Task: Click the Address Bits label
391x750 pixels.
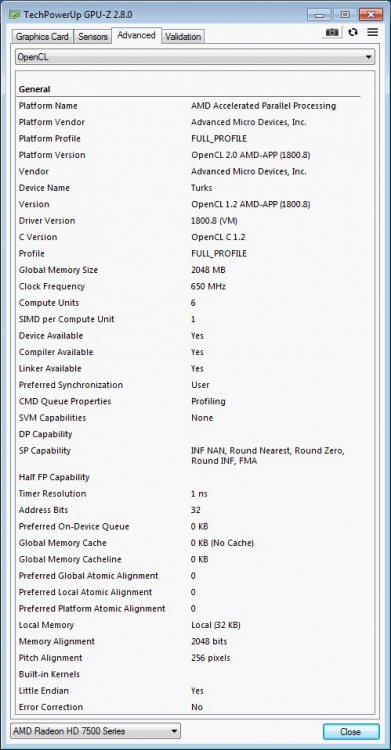Action: point(44,510)
